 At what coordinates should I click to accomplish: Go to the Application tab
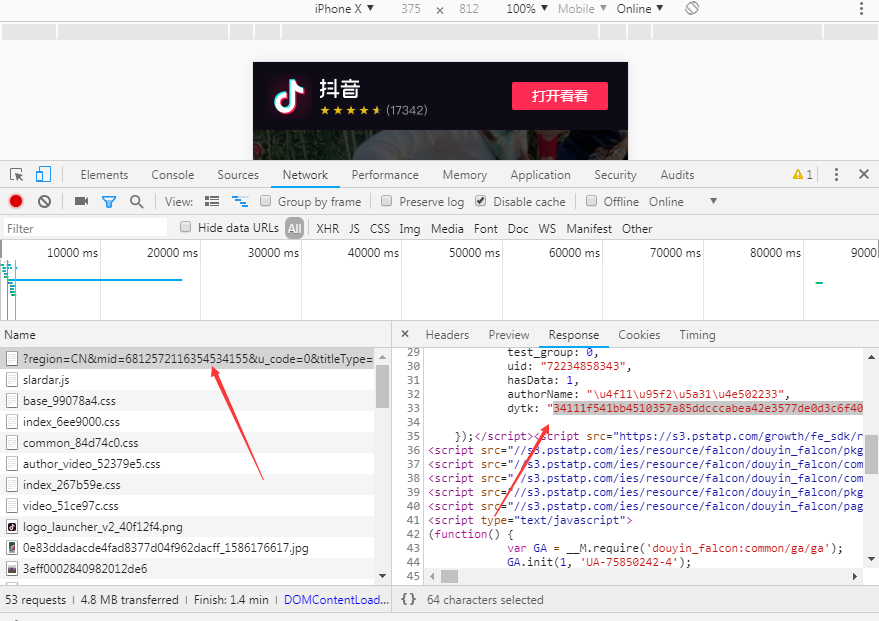[x=540, y=175]
